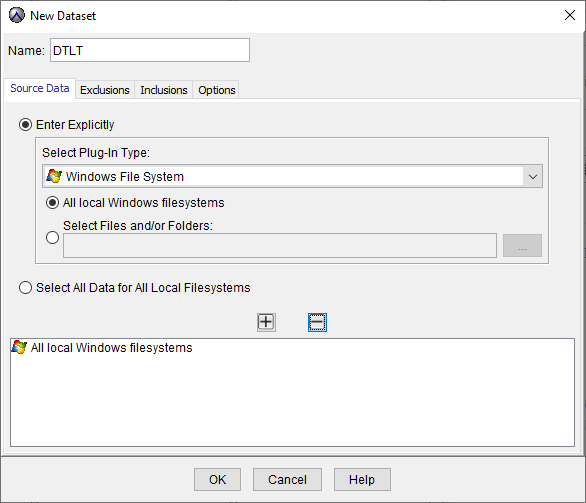The width and height of the screenshot is (586, 503).
Task: Click the Name field containing DTLT
Action: pos(150,50)
